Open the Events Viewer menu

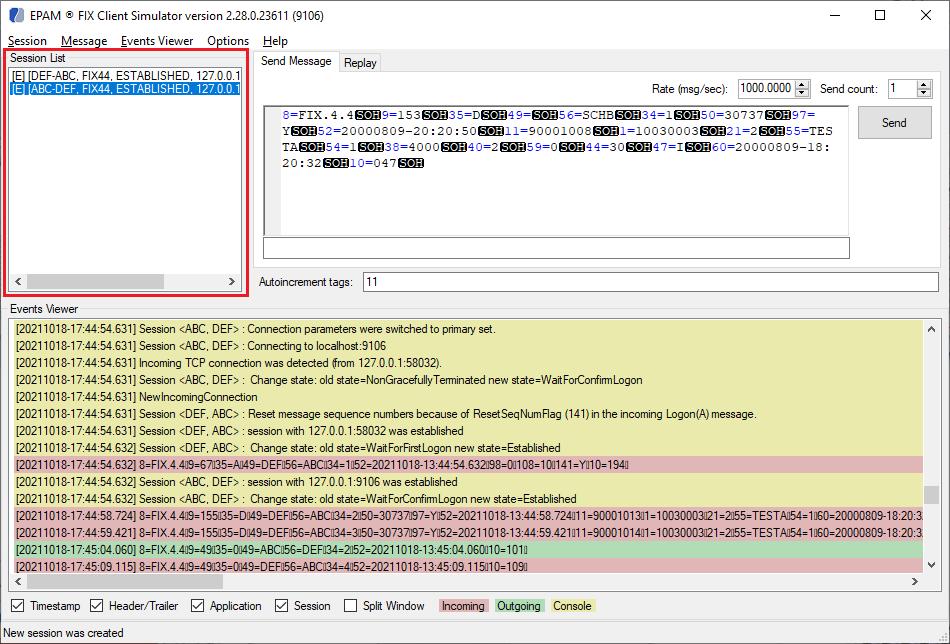click(x=157, y=41)
